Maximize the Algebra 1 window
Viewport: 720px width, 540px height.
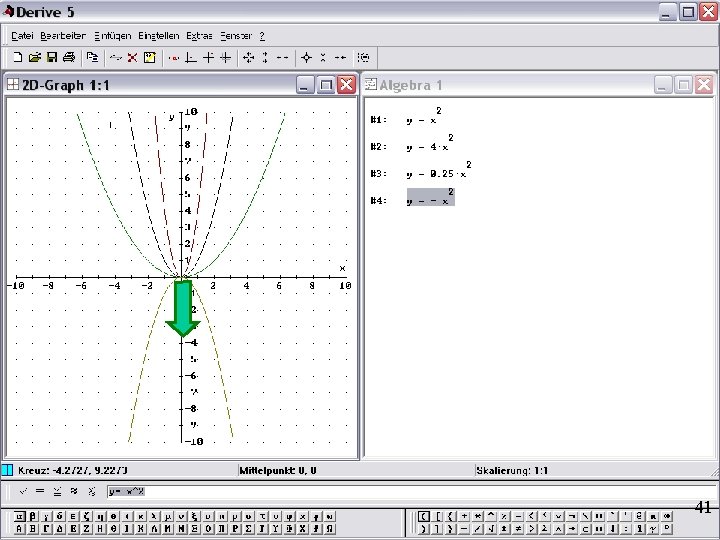[x=683, y=85]
